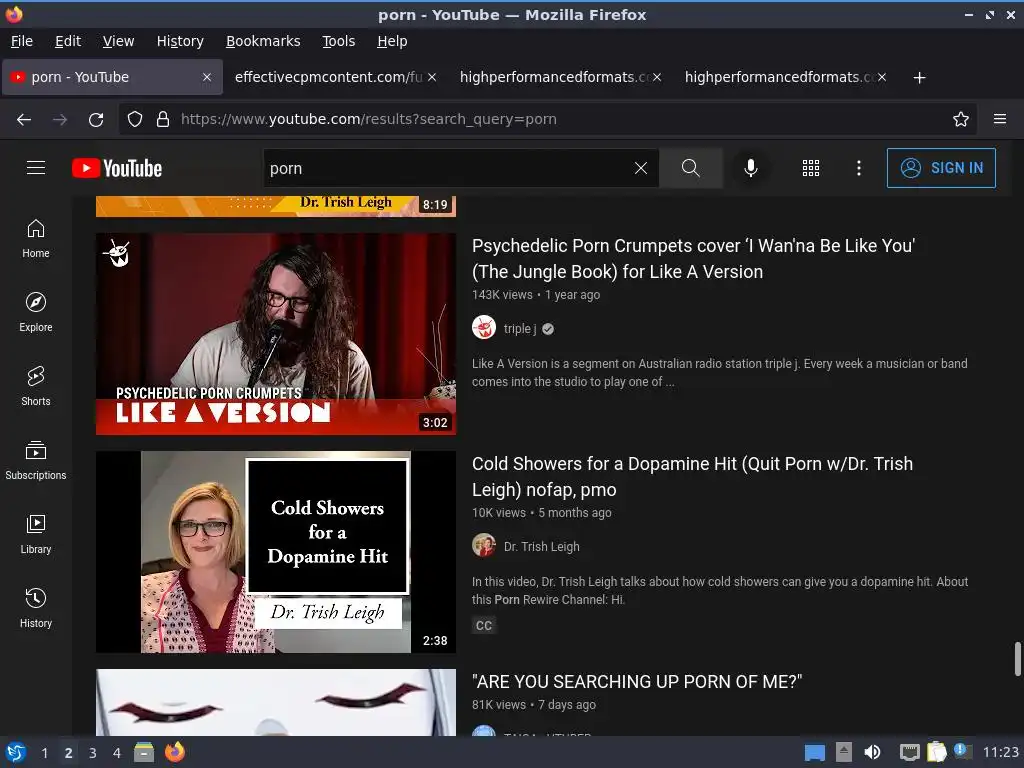Open the Firefox application menu
Viewport: 1024px width, 768px height.
[x=1000, y=119]
